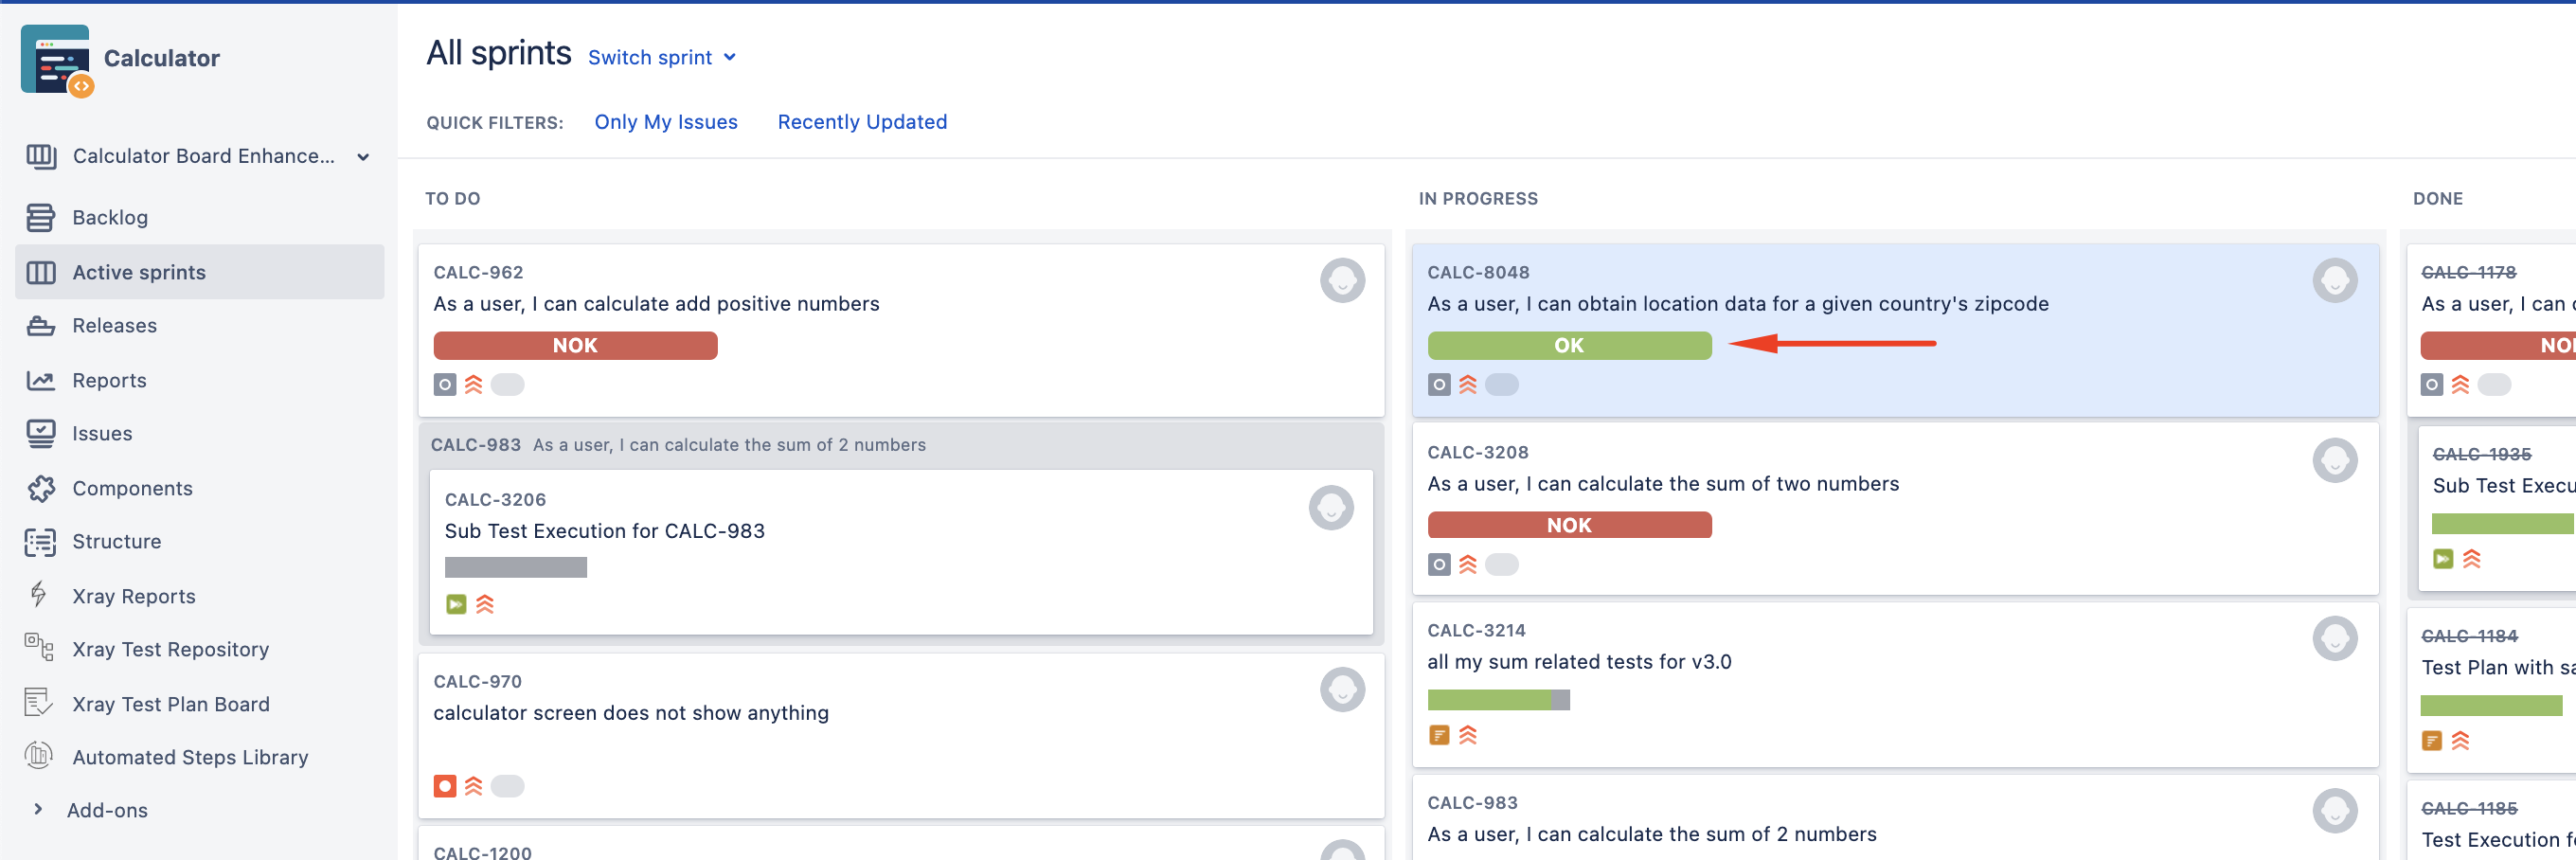Click test plan type icon on CALC-3214
The width and height of the screenshot is (2576, 860).
point(1439,735)
